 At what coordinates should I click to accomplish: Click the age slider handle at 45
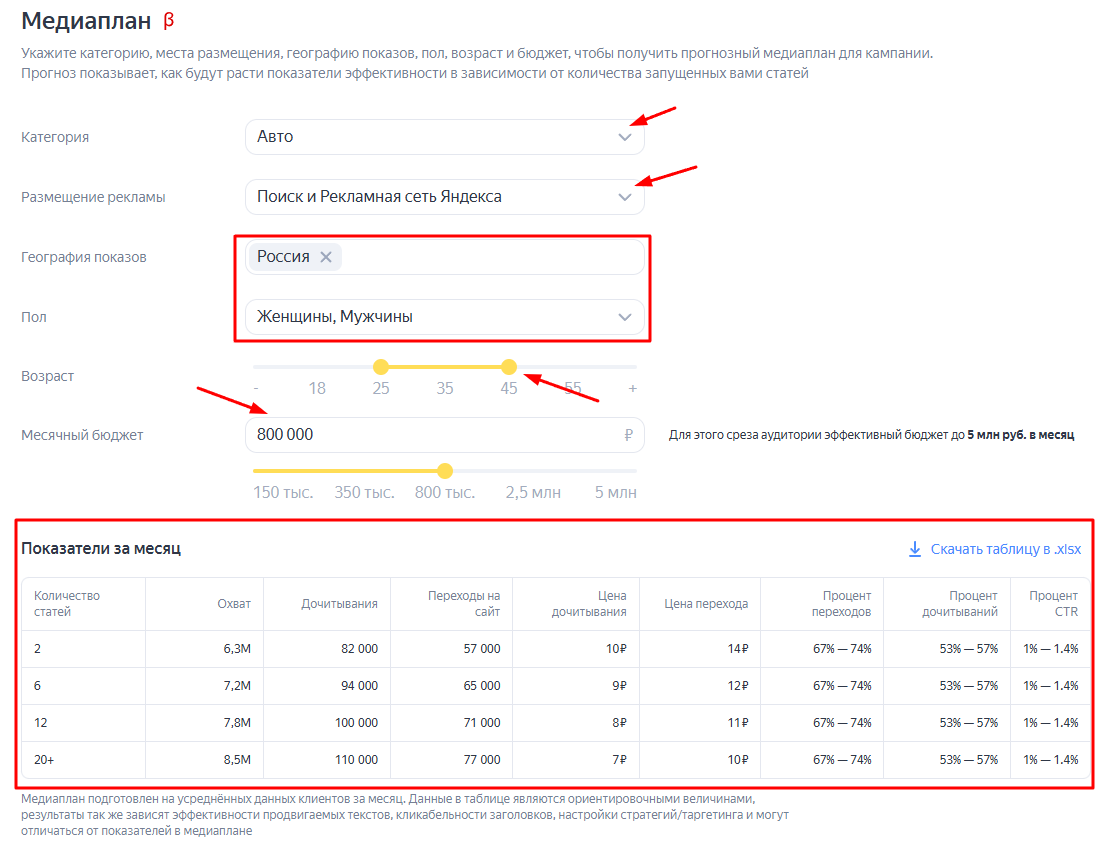[509, 367]
